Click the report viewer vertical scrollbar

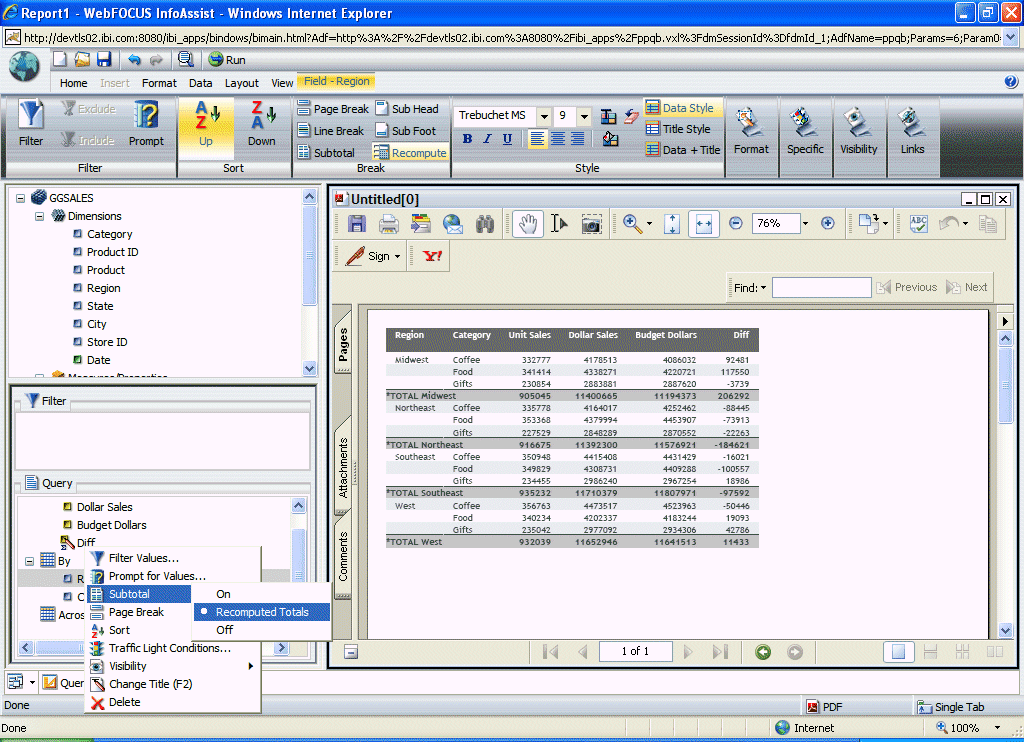(x=1005, y=484)
